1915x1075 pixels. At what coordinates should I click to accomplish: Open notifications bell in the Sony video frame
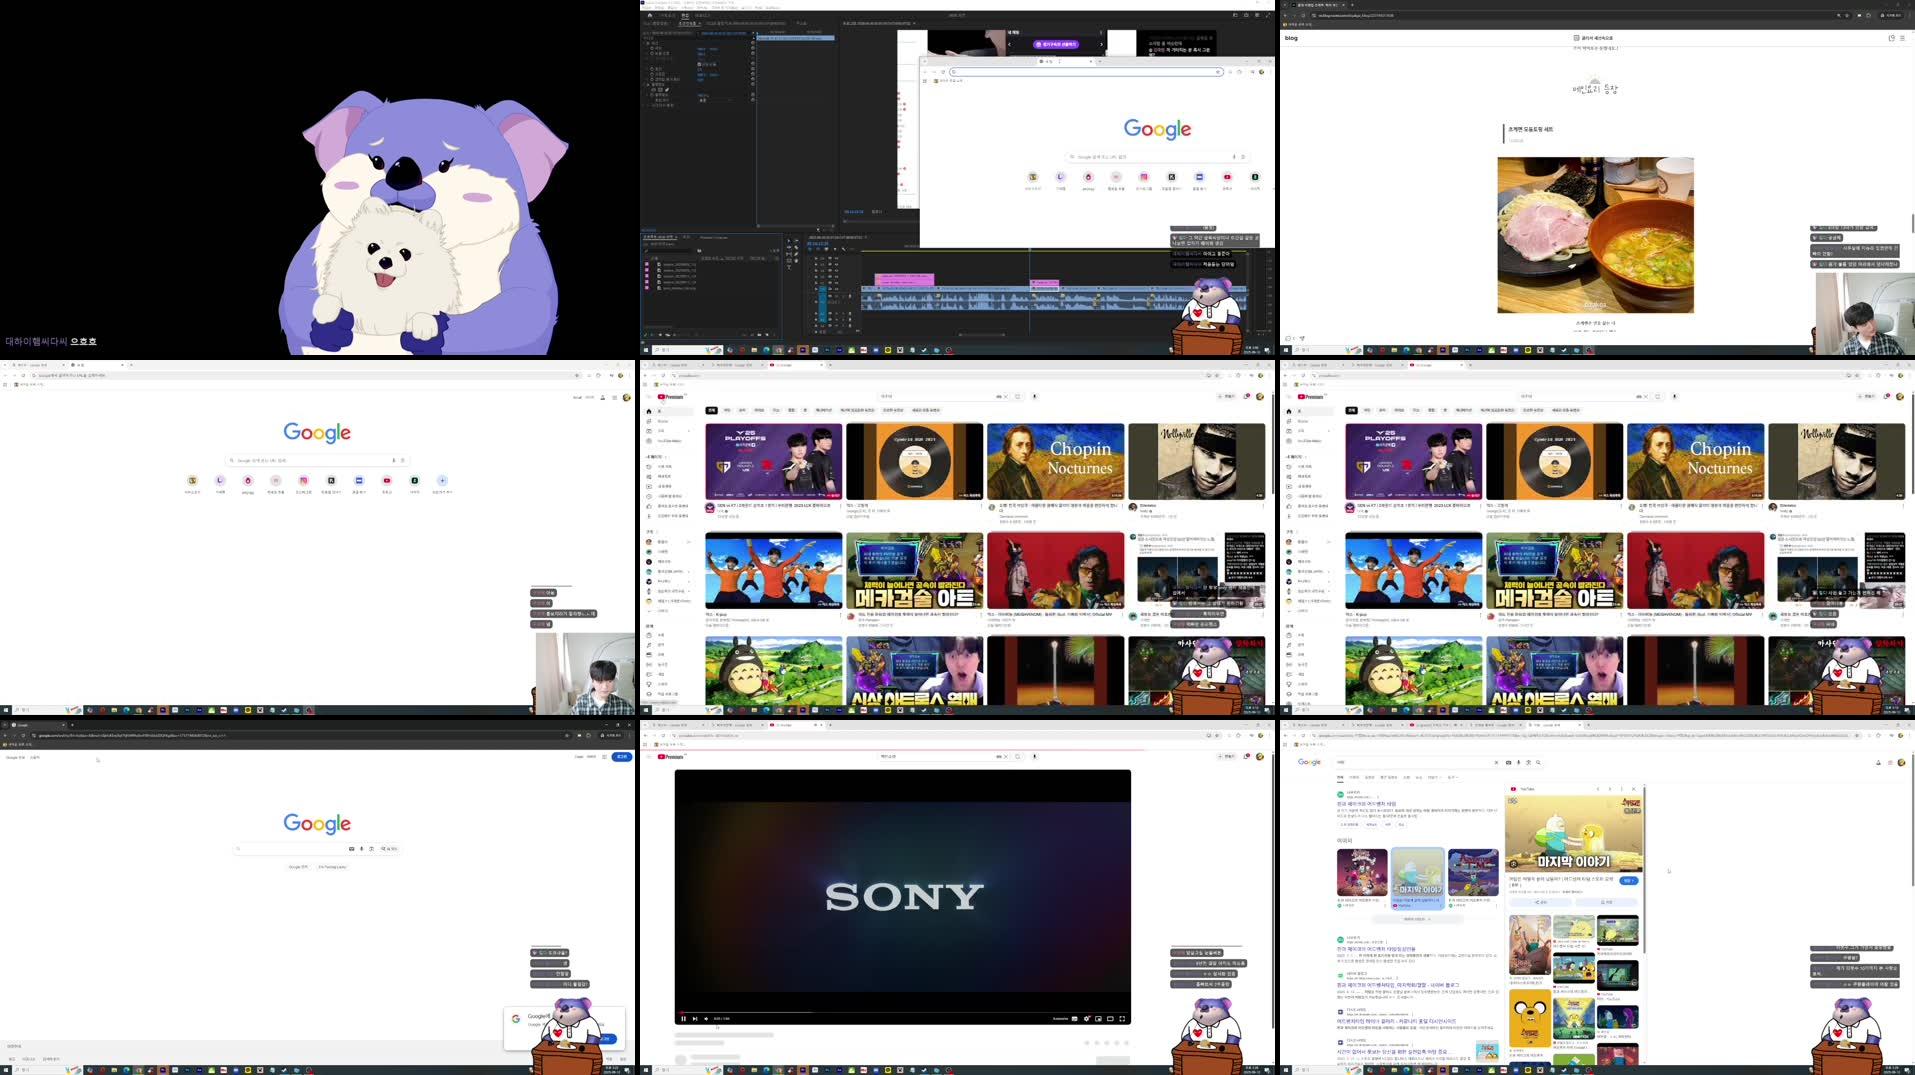point(1246,756)
